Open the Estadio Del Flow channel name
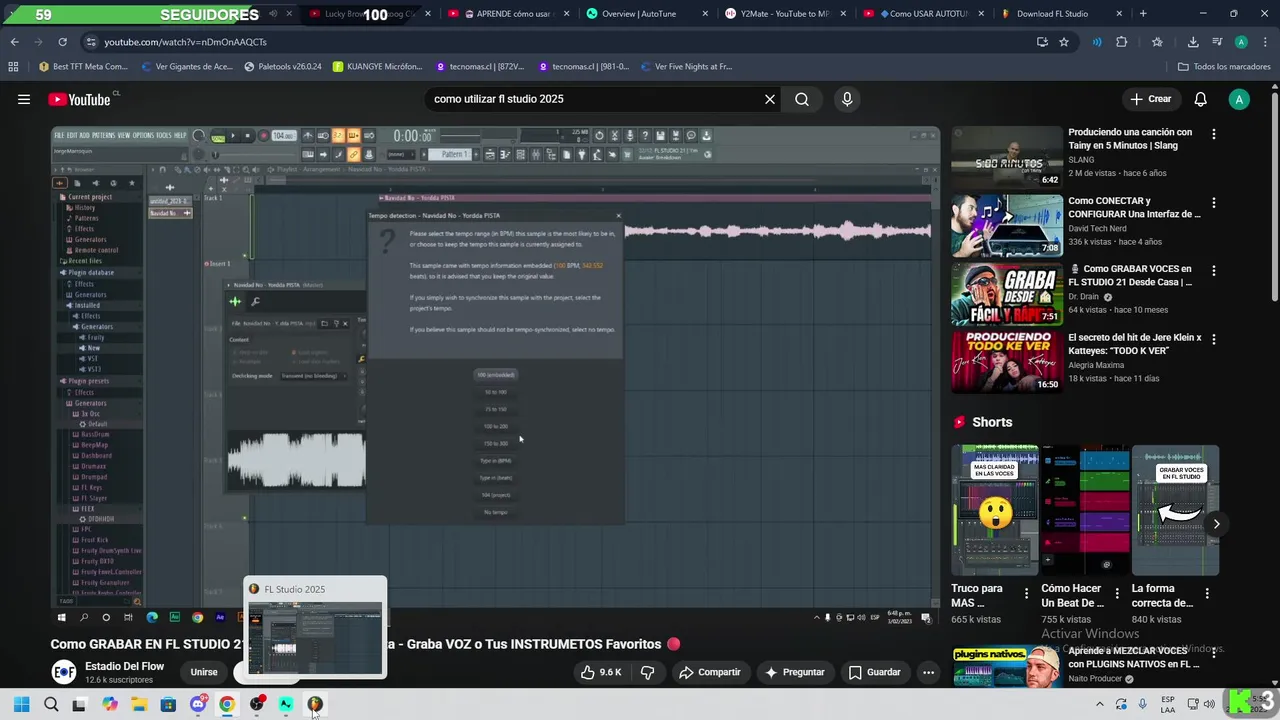The height and width of the screenshot is (720, 1280). click(x=124, y=666)
